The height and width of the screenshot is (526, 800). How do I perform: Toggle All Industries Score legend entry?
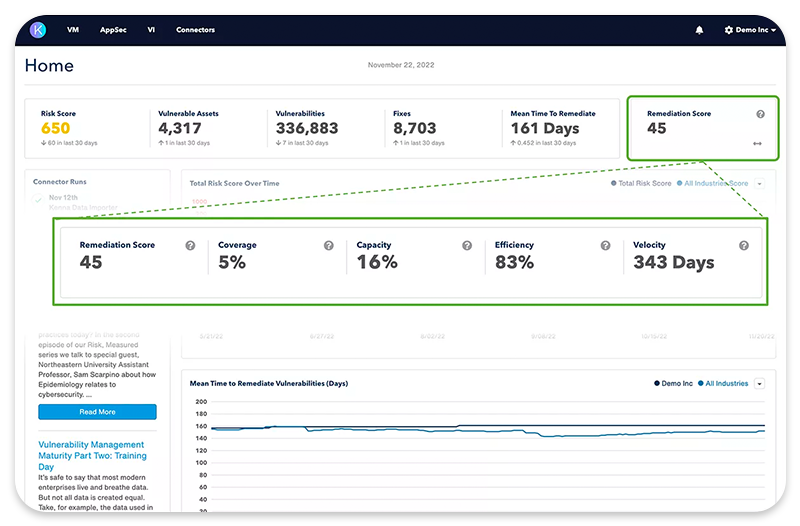tap(712, 183)
